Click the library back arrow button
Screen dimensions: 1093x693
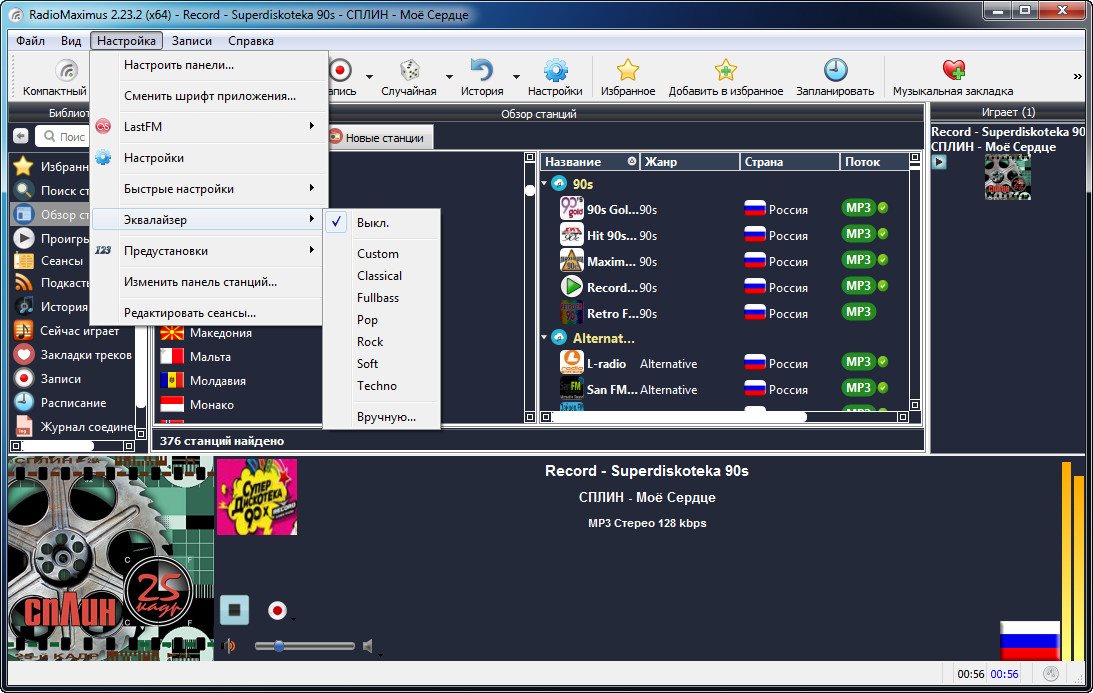point(21,137)
